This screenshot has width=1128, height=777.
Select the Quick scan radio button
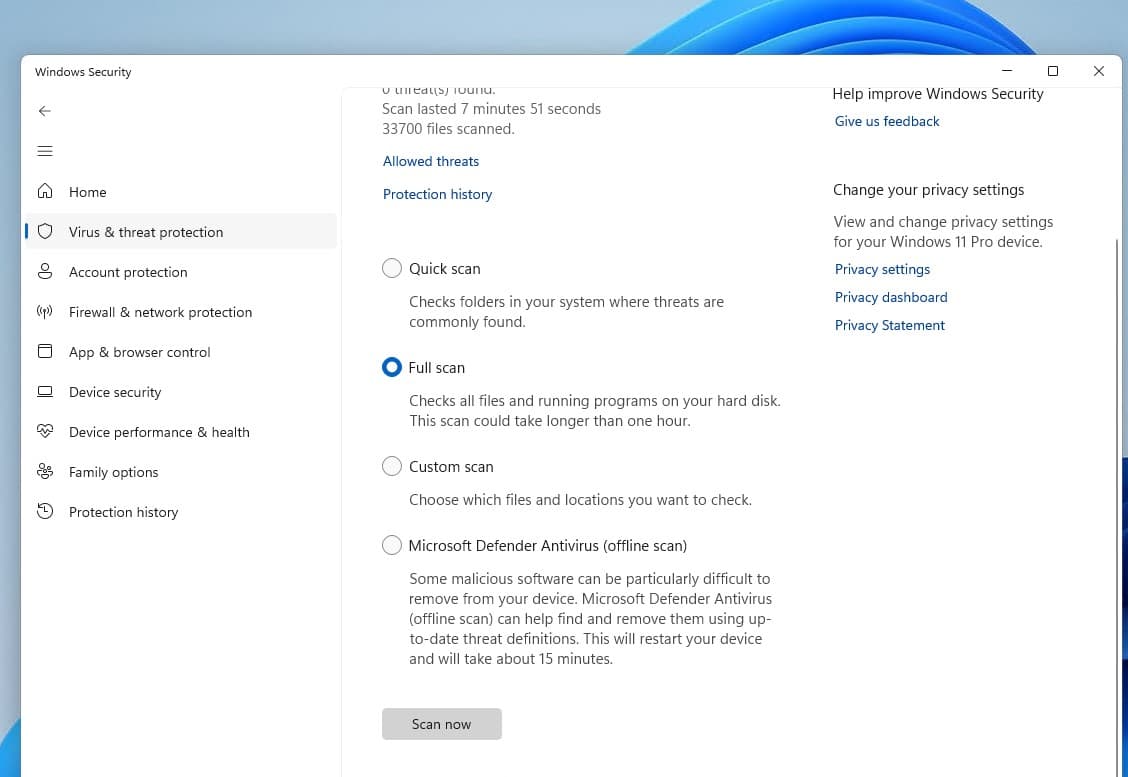tap(392, 269)
